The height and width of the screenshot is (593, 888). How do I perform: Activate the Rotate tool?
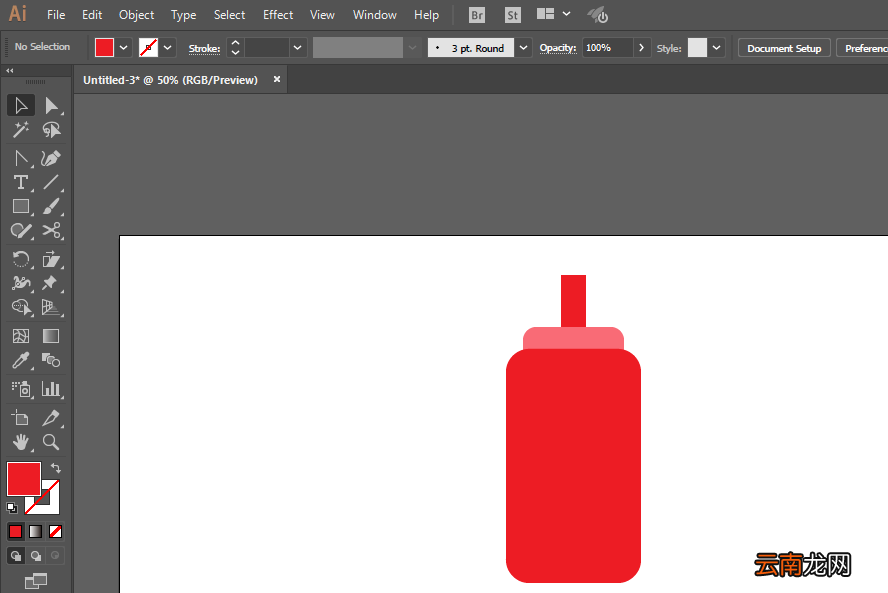[21, 259]
